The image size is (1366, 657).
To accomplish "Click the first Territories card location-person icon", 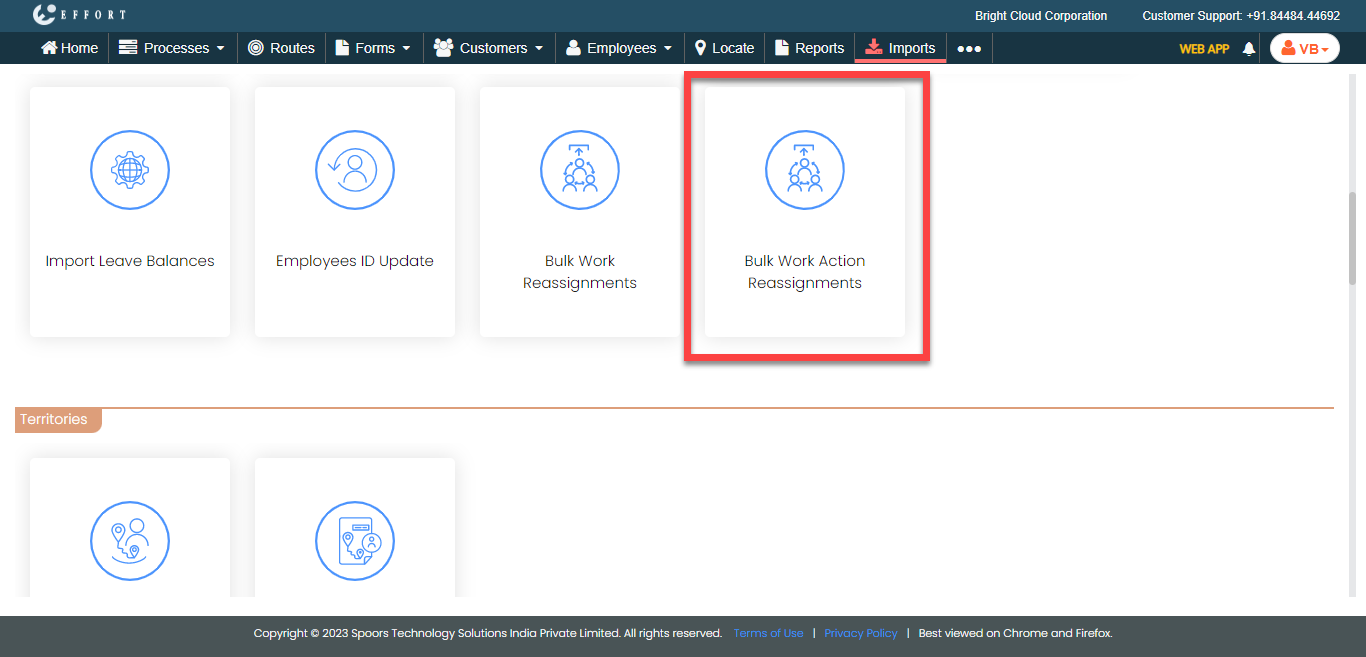I will click(130, 540).
